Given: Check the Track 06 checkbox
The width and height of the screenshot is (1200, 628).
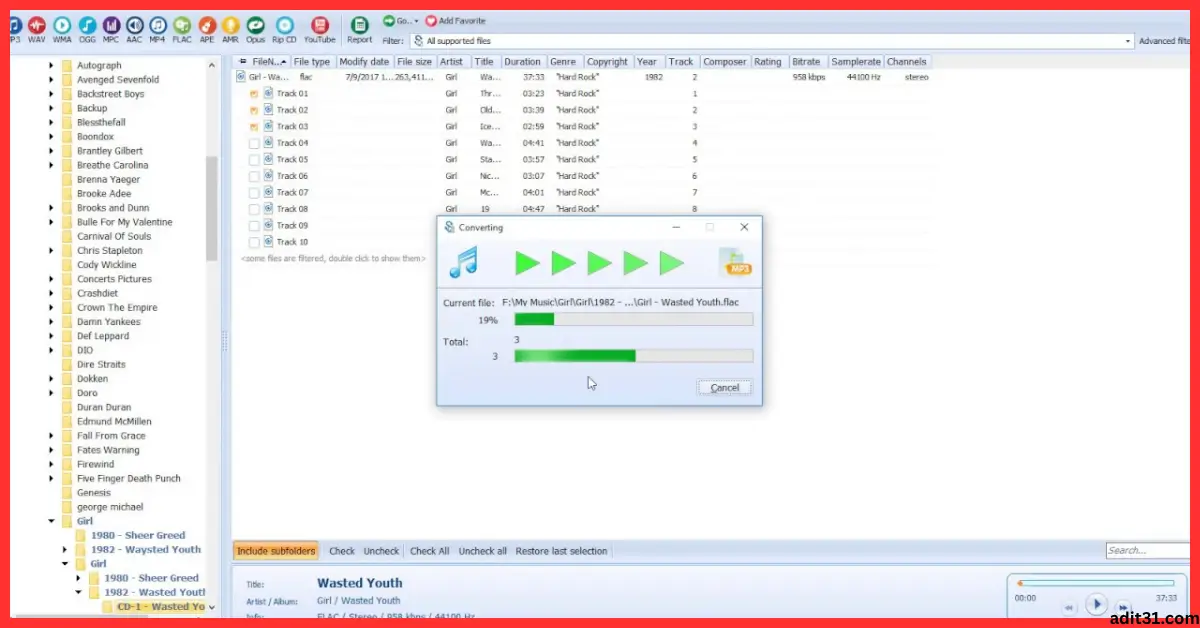Looking at the screenshot, I should [x=254, y=176].
